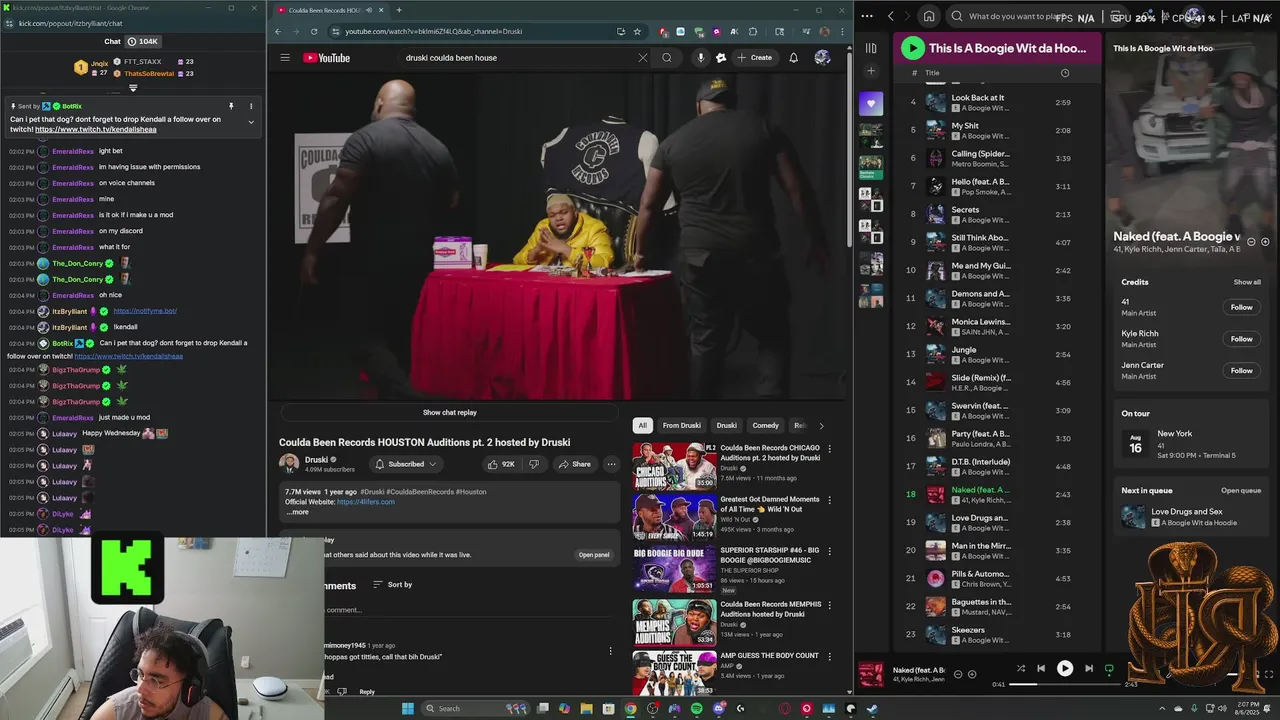The height and width of the screenshot is (720, 1280).
Task: Open 4lifers.com official website link
Action: (x=366, y=502)
